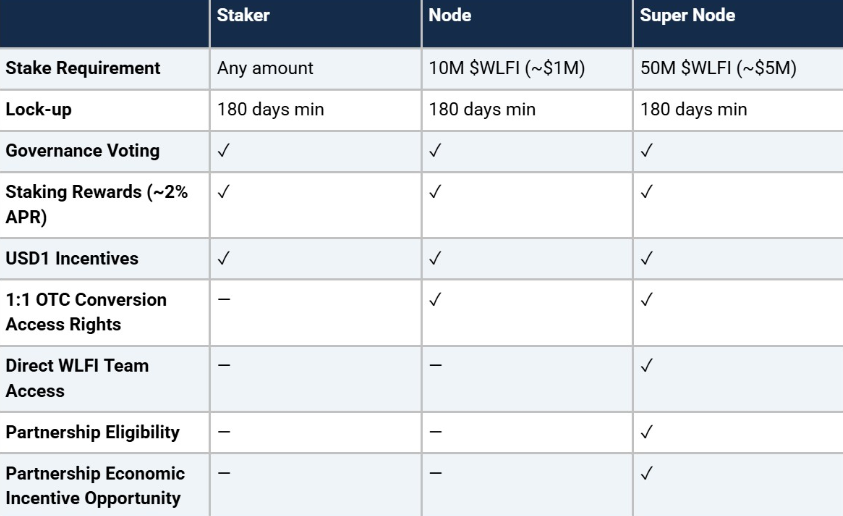Click the "50M $WLFI (~$5M)" cell

(x=718, y=69)
